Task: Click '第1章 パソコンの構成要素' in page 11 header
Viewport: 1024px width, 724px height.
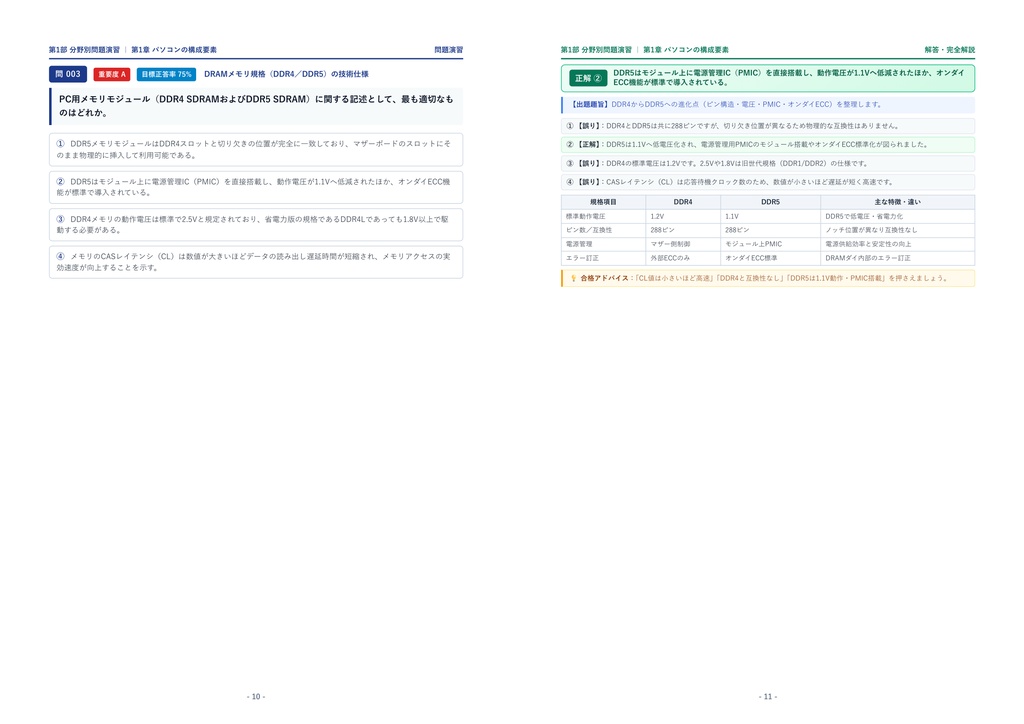Action: coord(686,50)
